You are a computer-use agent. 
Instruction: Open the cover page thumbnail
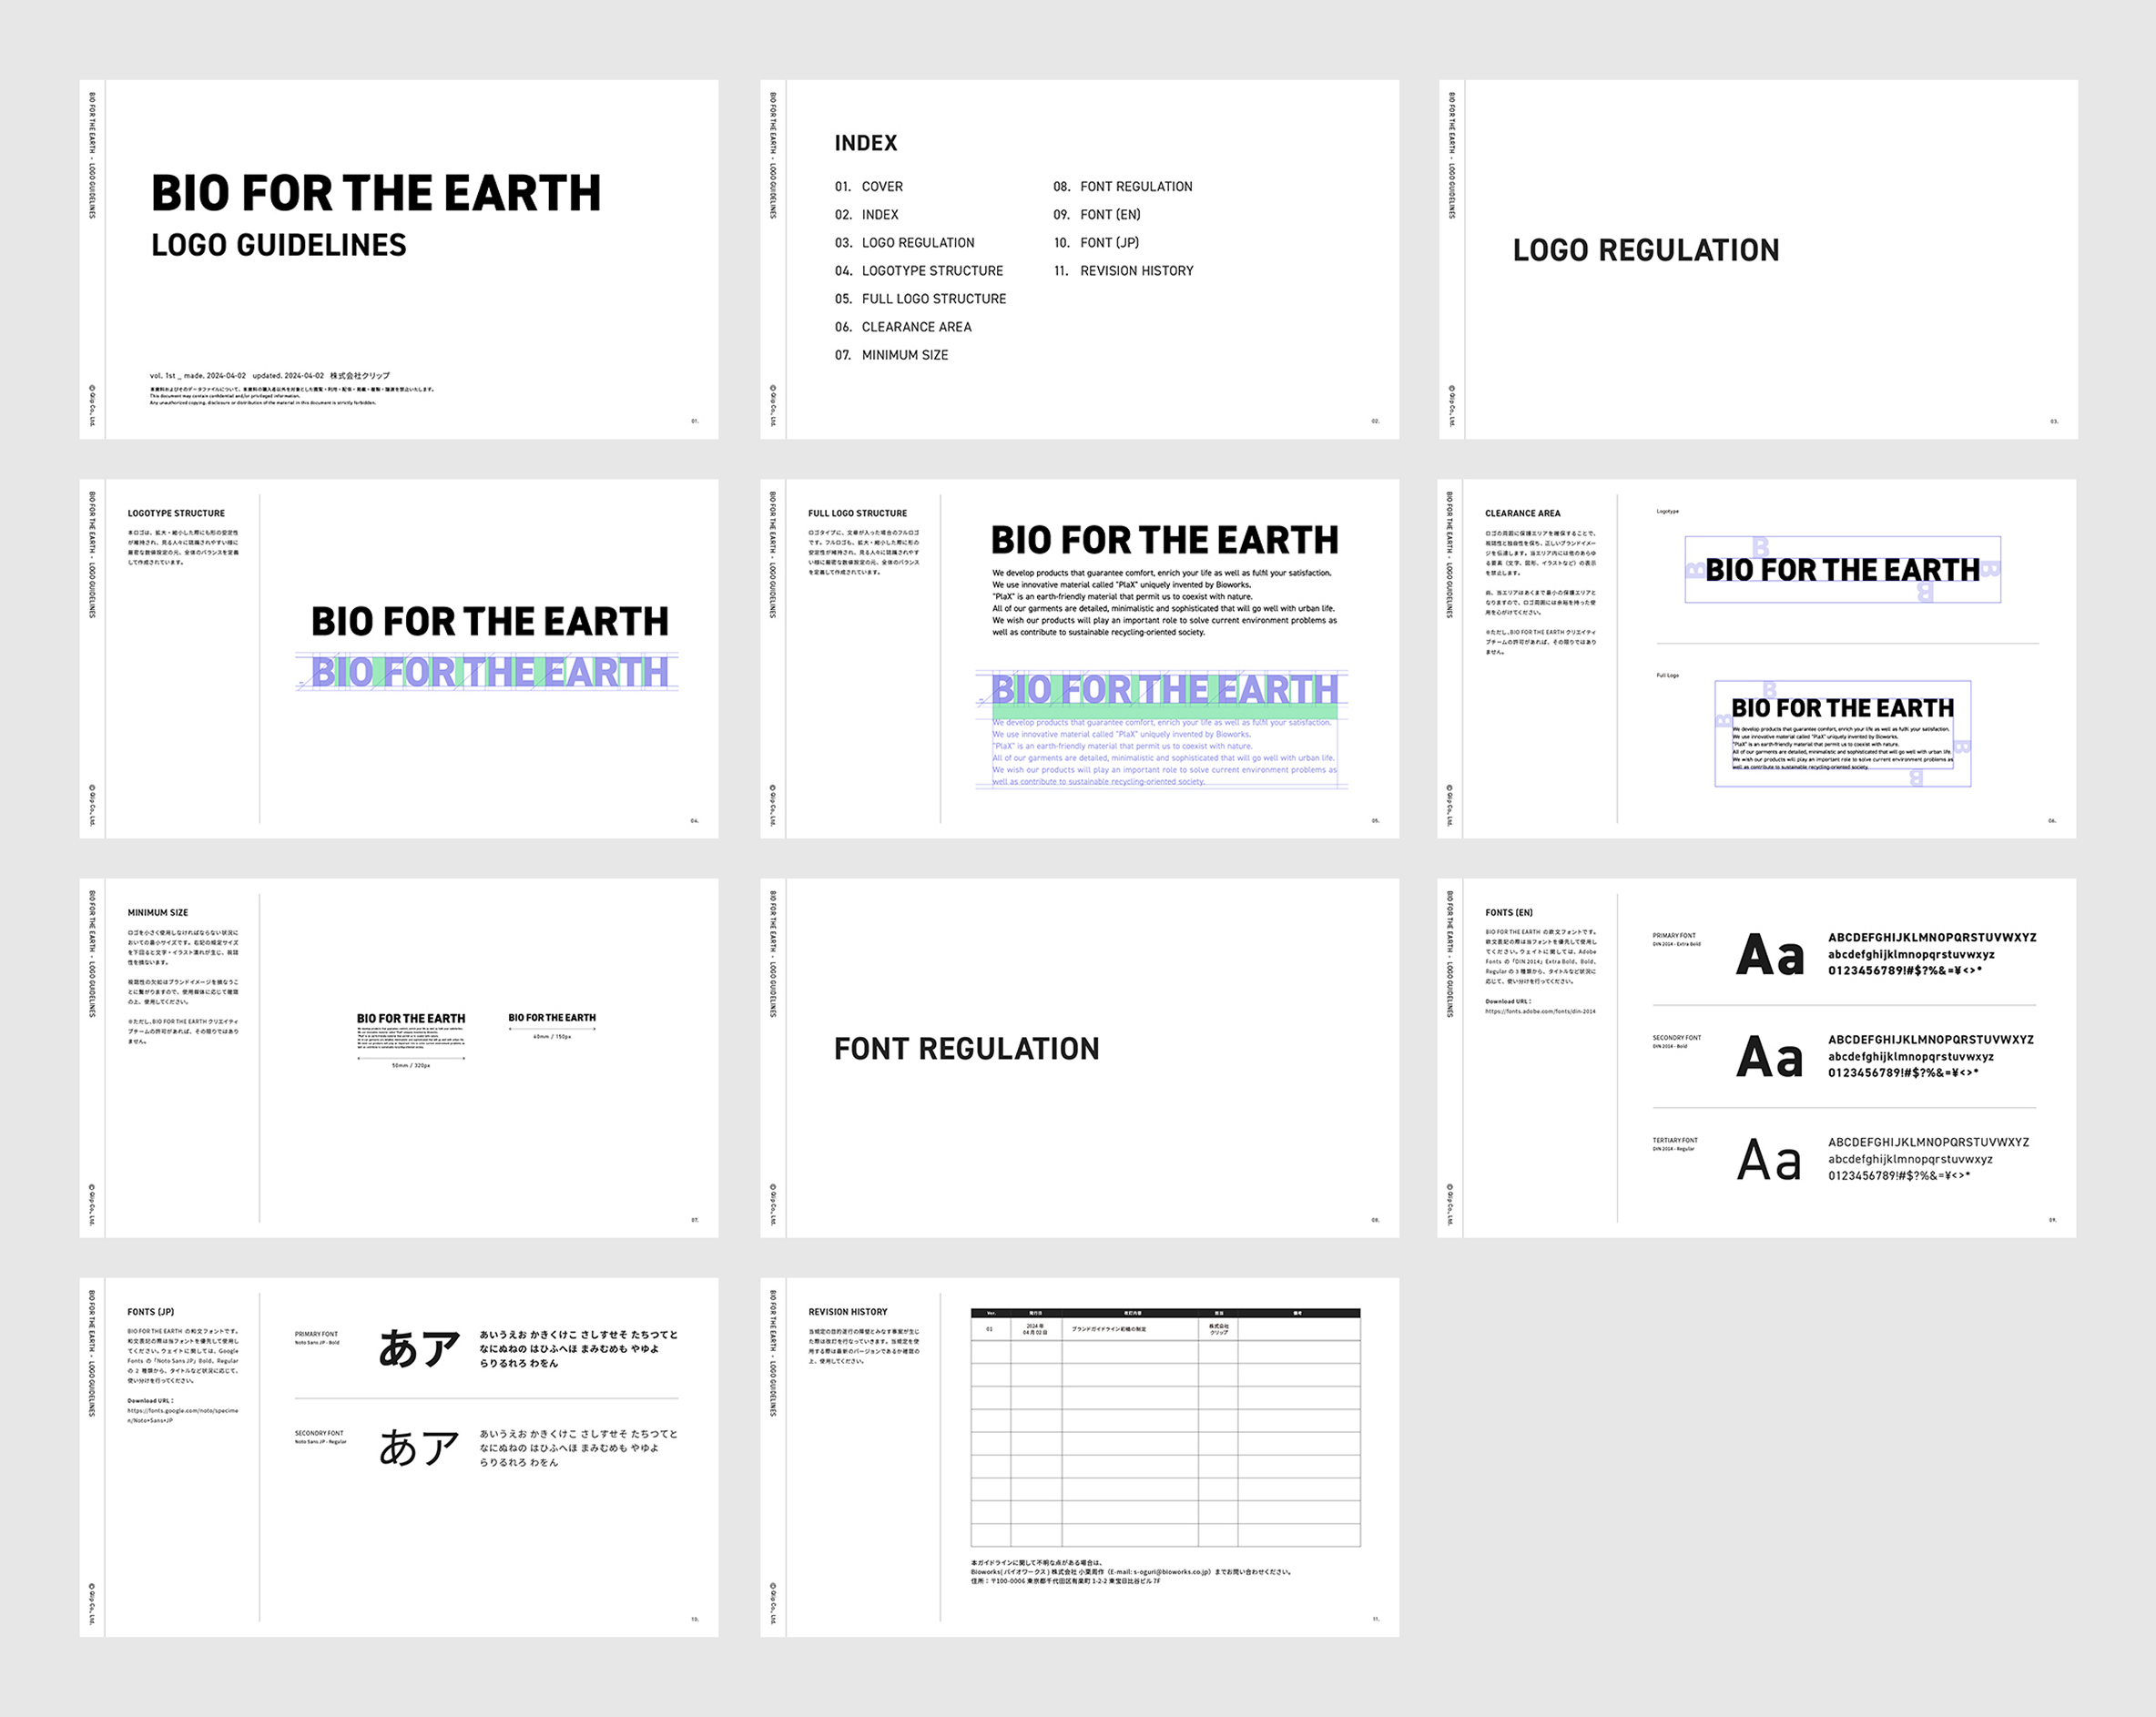[398, 259]
